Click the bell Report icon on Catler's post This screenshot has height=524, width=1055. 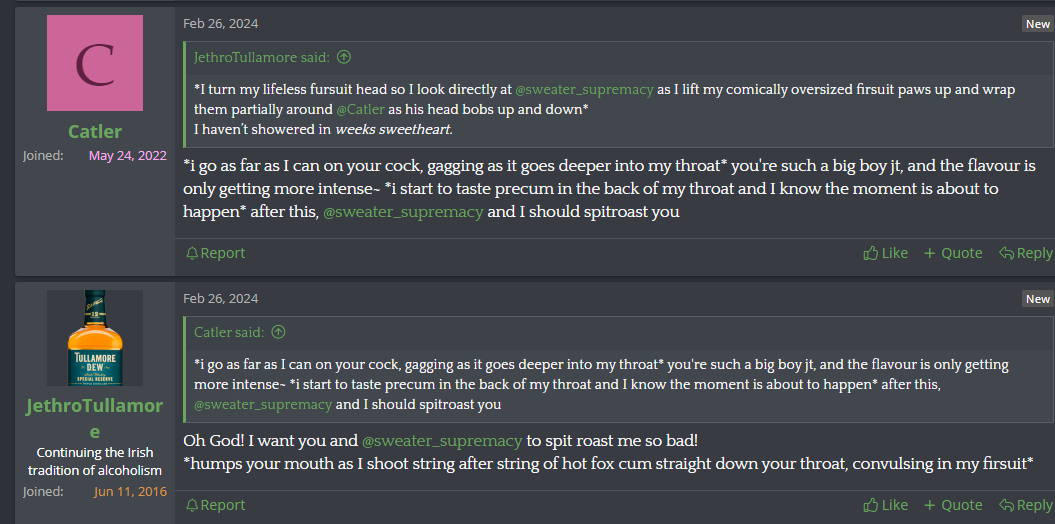(192, 253)
